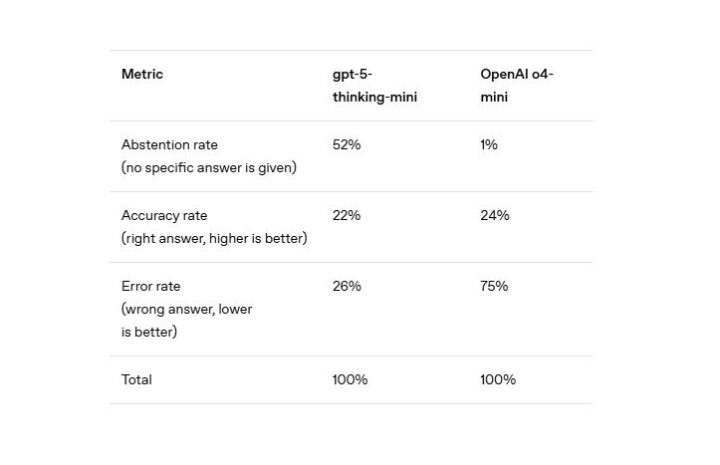720x465 pixels.
Task: Click the 100% total for OpenAI o4-mini
Action: click(x=498, y=380)
